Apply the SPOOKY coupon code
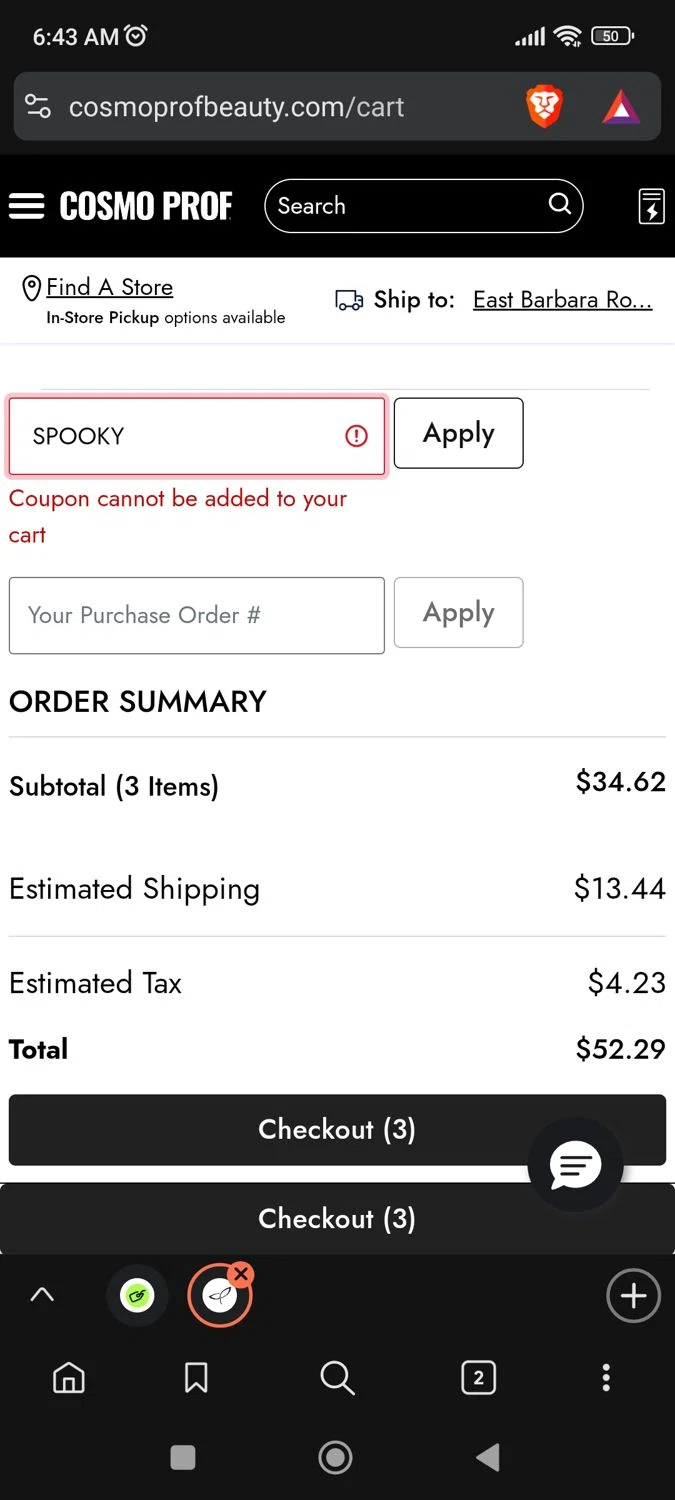675x1500 pixels. pyautogui.click(x=458, y=433)
